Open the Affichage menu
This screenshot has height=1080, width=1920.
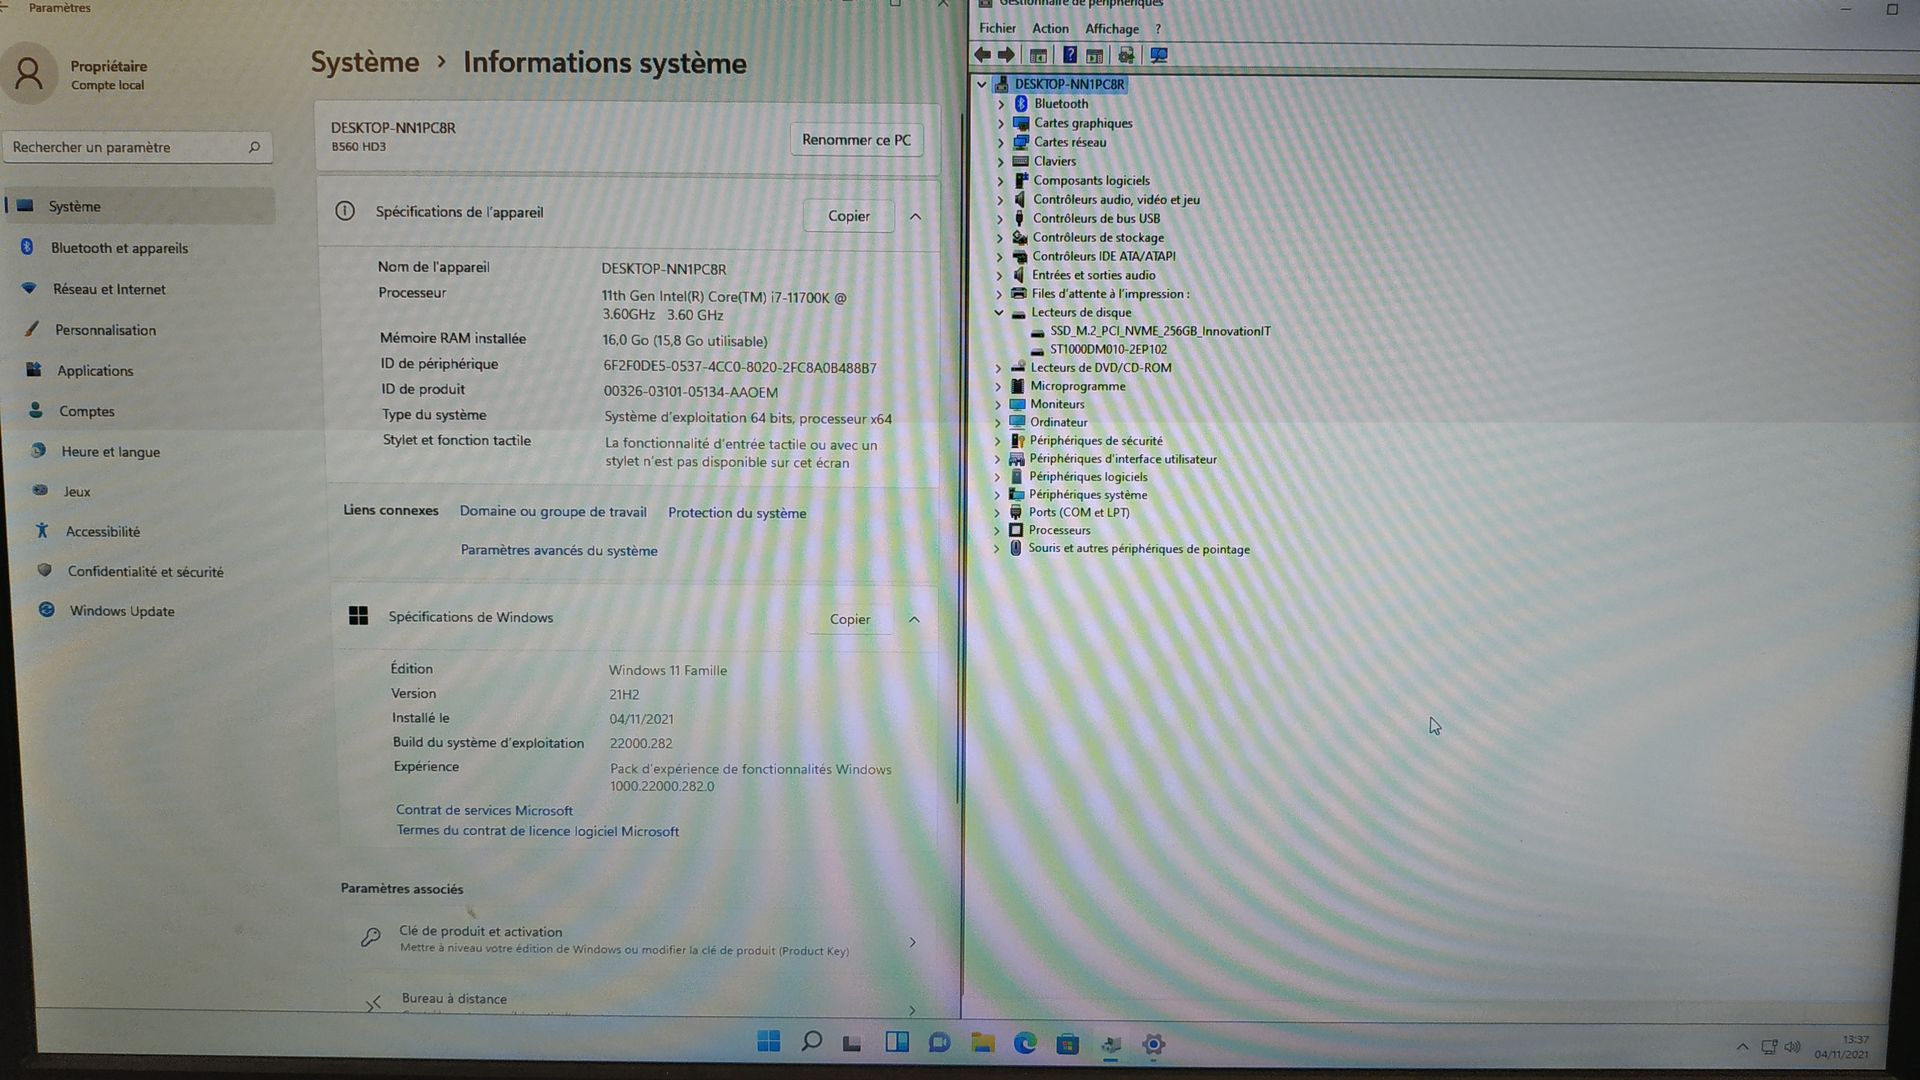pos(1112,29)
